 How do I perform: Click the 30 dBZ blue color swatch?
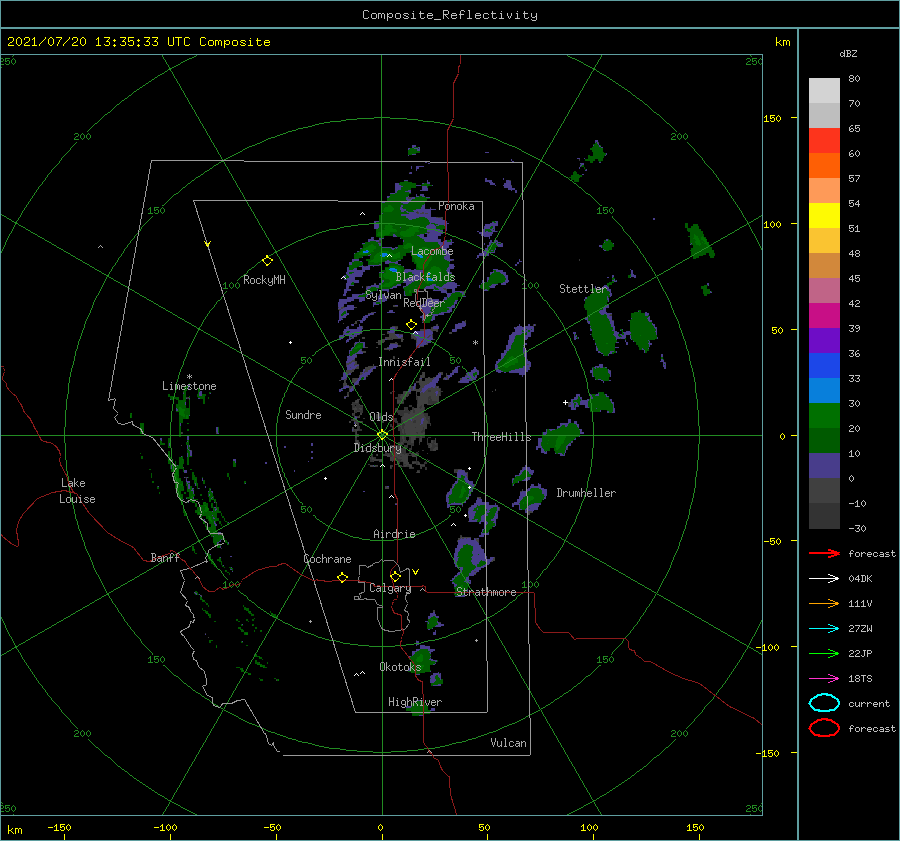pyautogui.click(x=824, y=391)
